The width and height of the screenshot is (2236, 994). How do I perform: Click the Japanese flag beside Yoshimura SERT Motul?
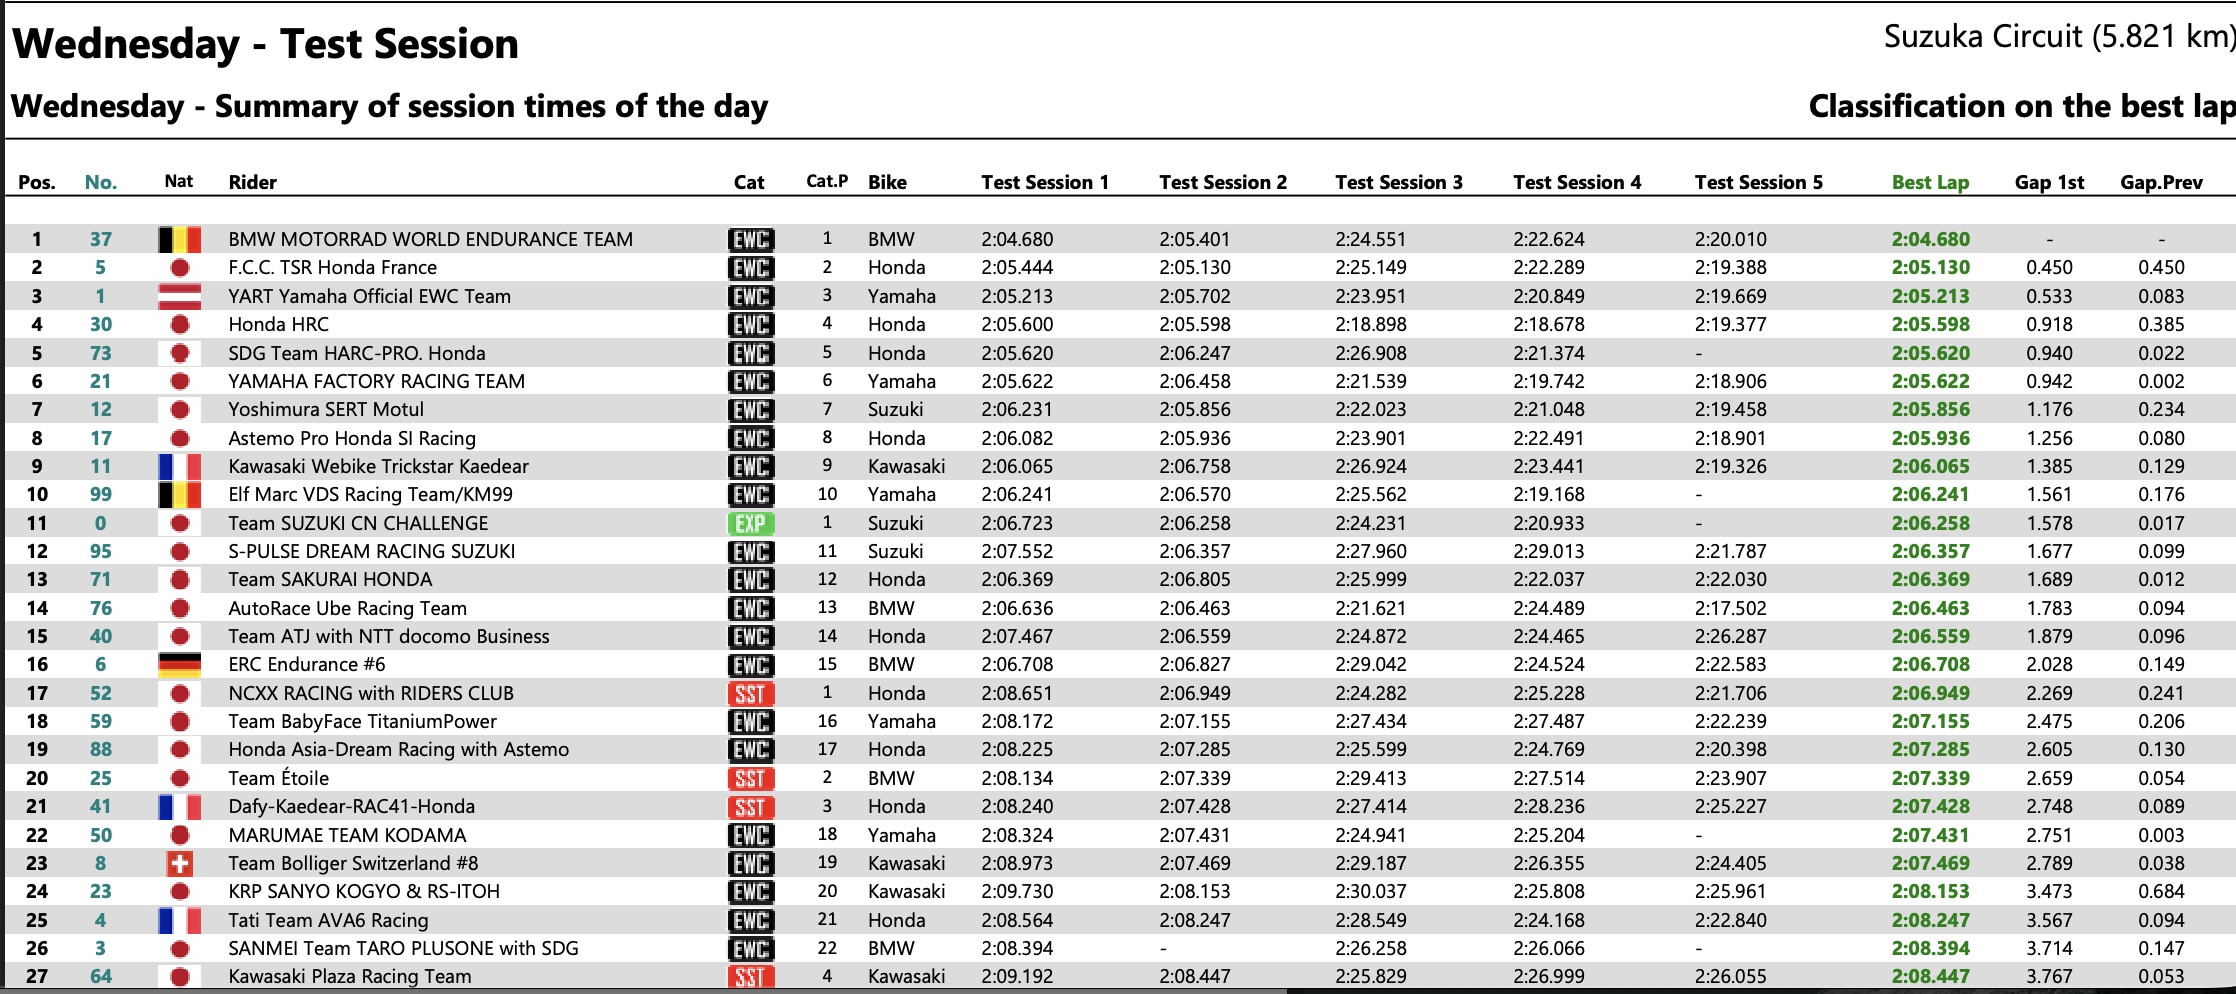tap(180, 409)
